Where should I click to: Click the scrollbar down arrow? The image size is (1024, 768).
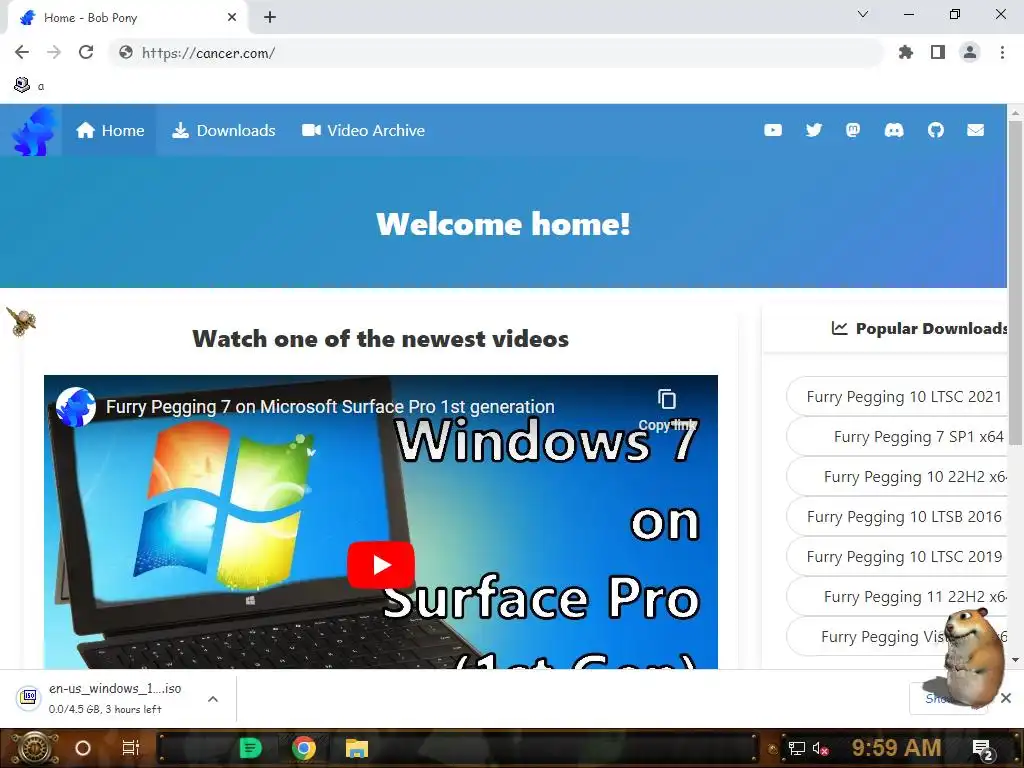click(x=1015, y=660)
